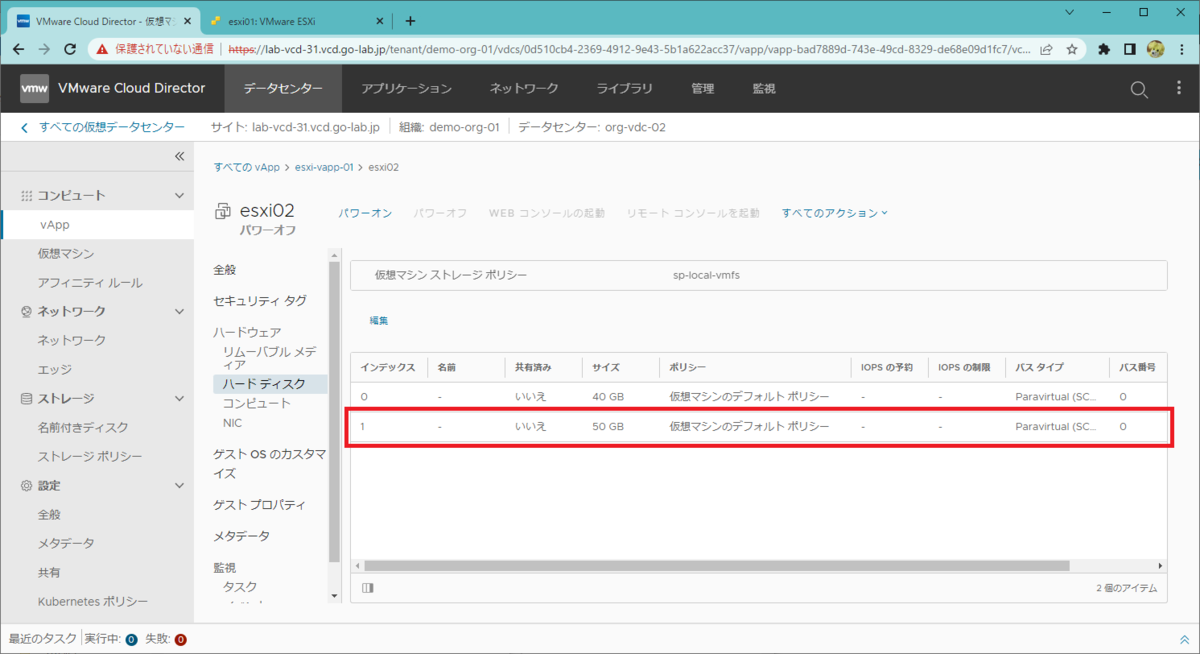Select 仮想マシン in the sidebar

coord(66,253)
